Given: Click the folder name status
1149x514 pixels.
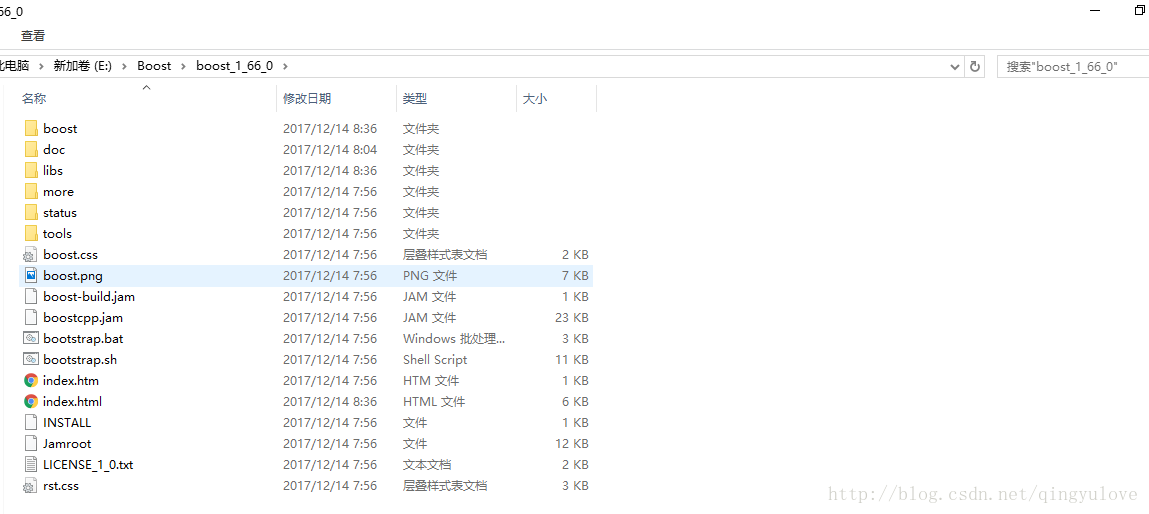Looking at the screenshot, I should pos(59,213).
